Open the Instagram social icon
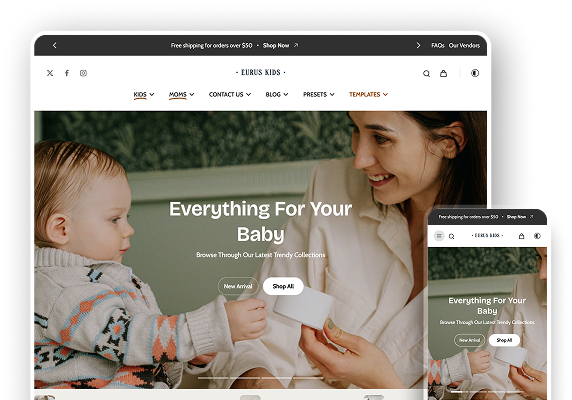The width and height of the screenshot is (572, 400). [83, 73]
